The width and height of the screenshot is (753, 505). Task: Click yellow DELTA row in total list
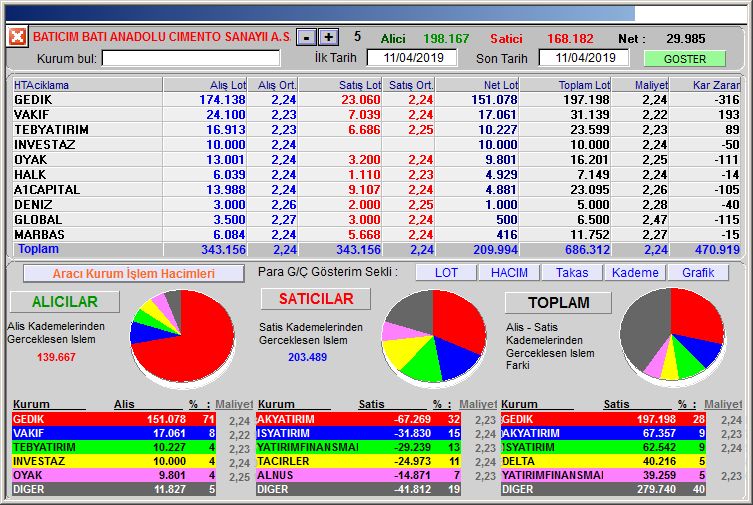603,461
